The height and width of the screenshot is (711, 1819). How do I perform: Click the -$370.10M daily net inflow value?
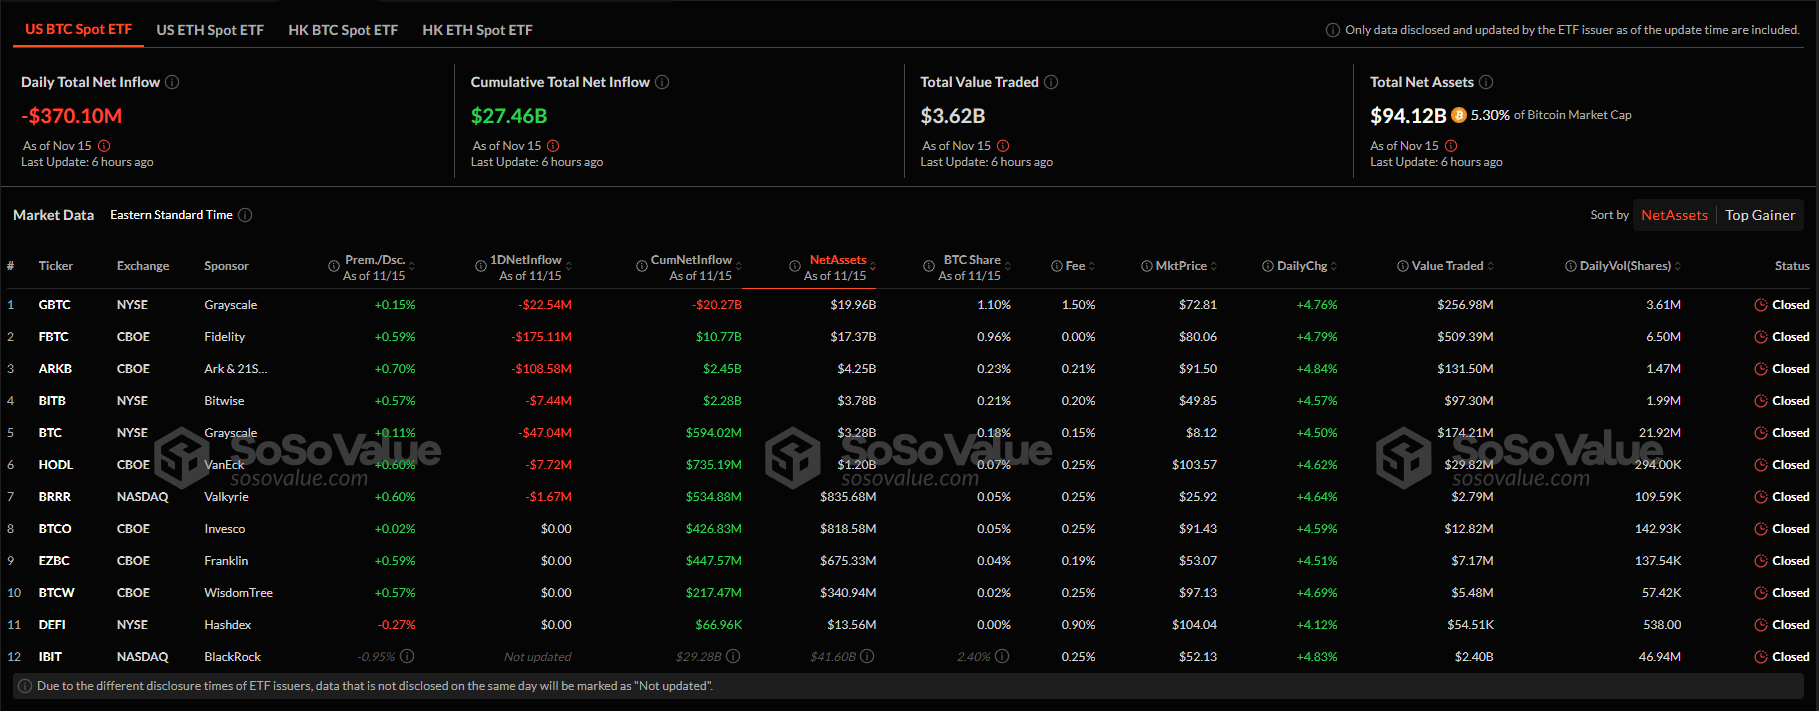[x=72, y=116]
